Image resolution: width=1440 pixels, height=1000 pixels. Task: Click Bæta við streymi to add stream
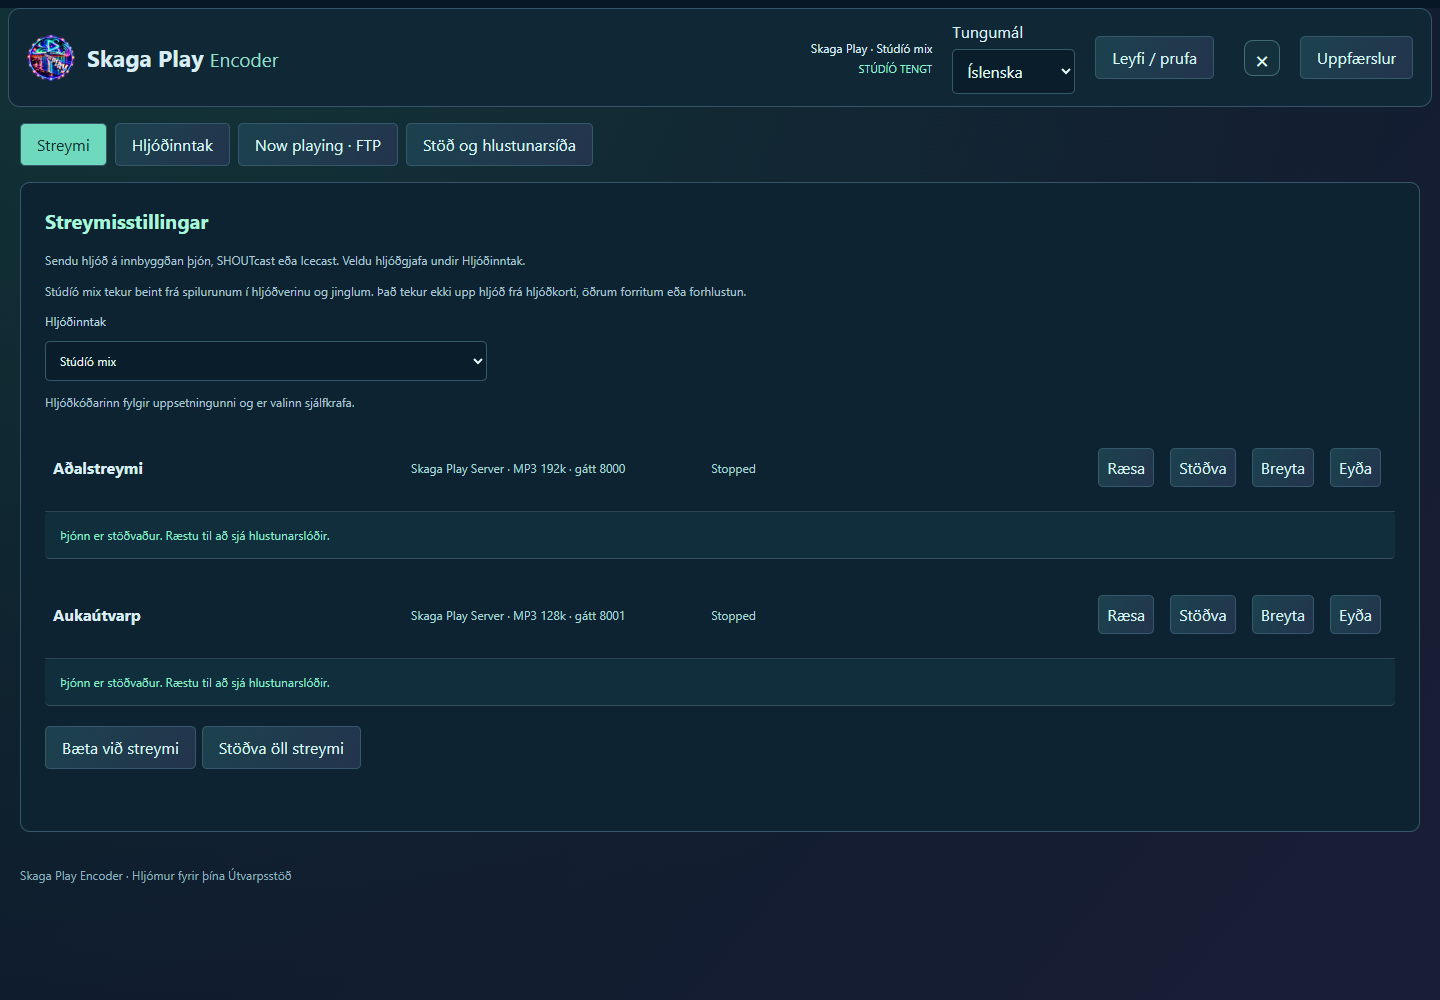[x=120, y=748]
